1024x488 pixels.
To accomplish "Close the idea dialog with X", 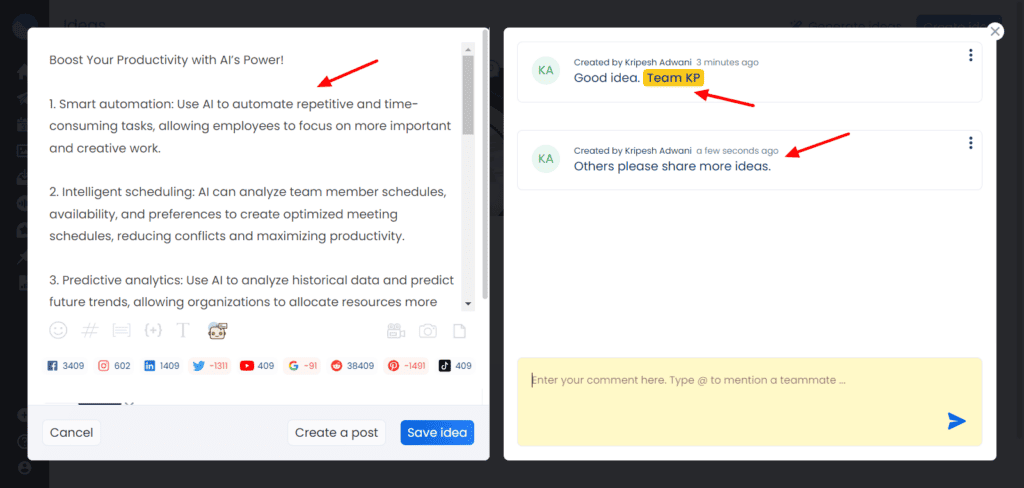I will [x=995, y=31].
